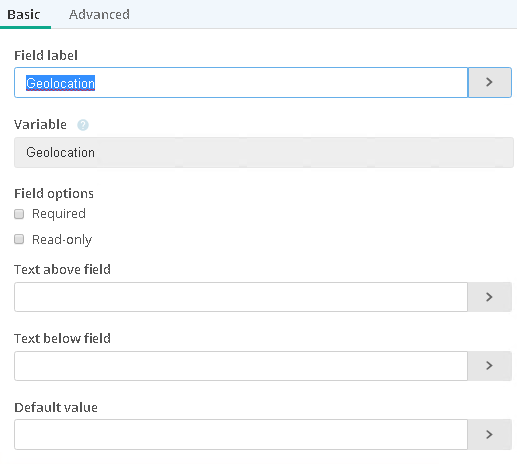Focus the Default value input
The height and width of the screenshot is (464, 517).
(x=241, y=434)
